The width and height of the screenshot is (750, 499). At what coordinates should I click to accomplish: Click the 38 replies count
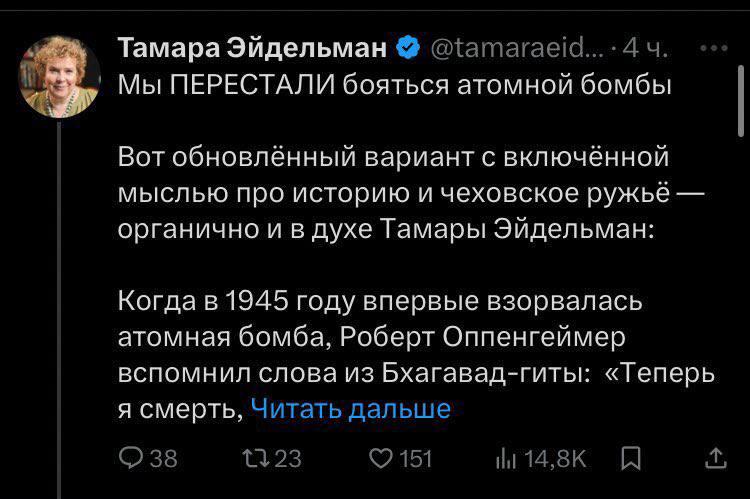coord(164,458)
